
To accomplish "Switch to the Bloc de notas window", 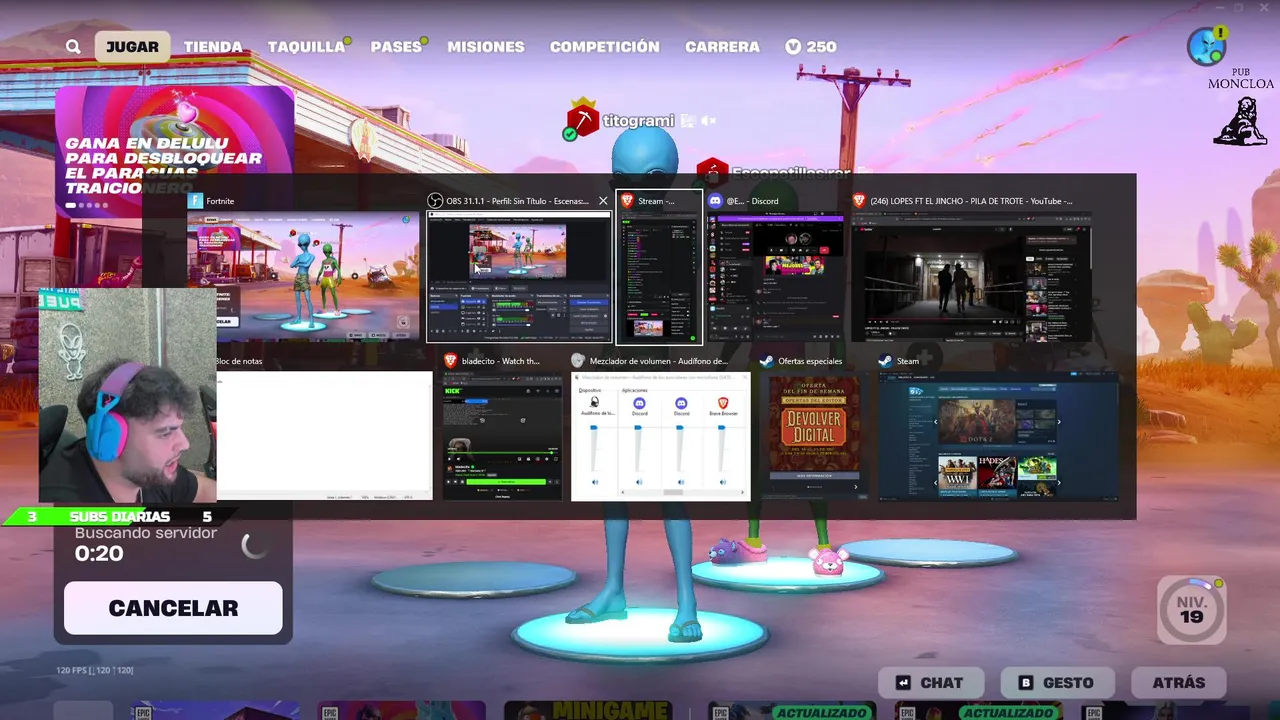I will (x=325, y=435).
